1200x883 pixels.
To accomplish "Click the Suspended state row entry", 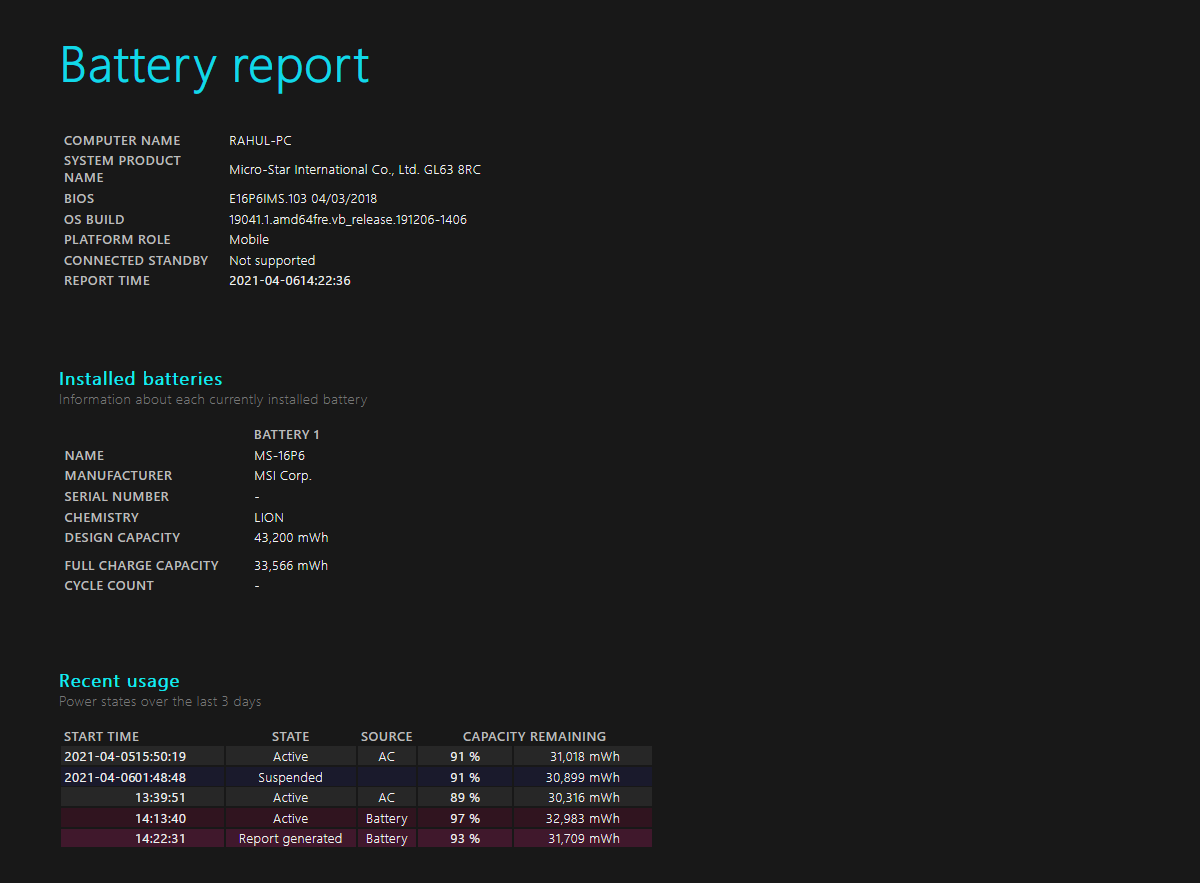I will (x=290, y=778).
